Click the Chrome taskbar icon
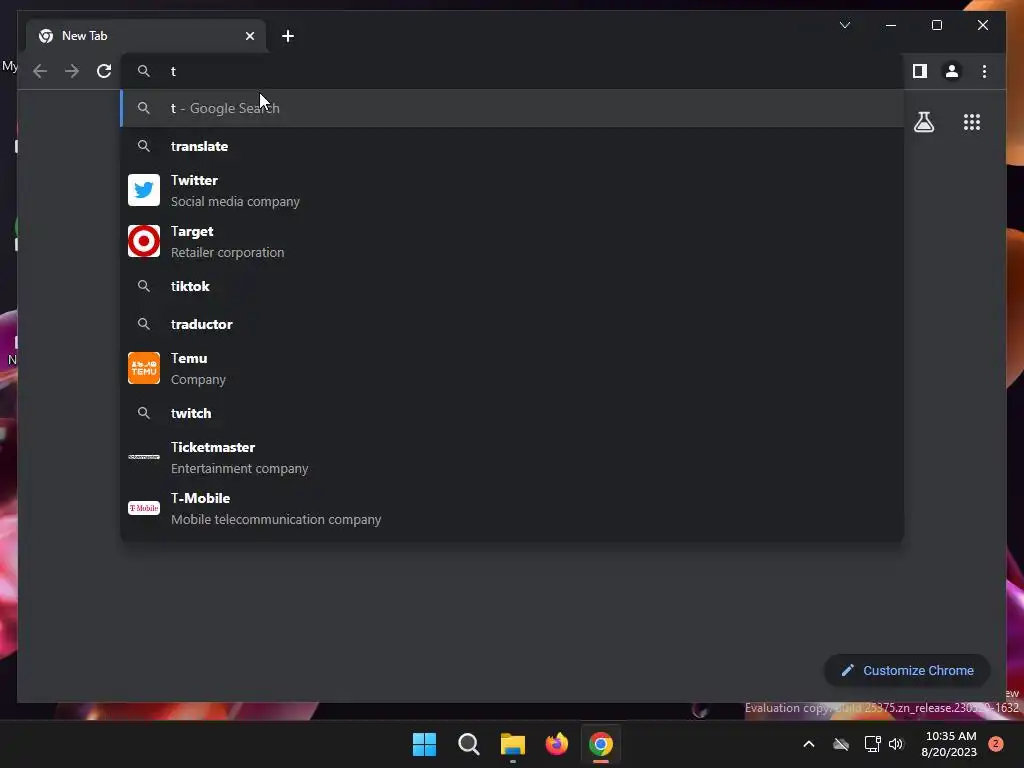This screenshot has width=1024, height=768. pos(601,744)
